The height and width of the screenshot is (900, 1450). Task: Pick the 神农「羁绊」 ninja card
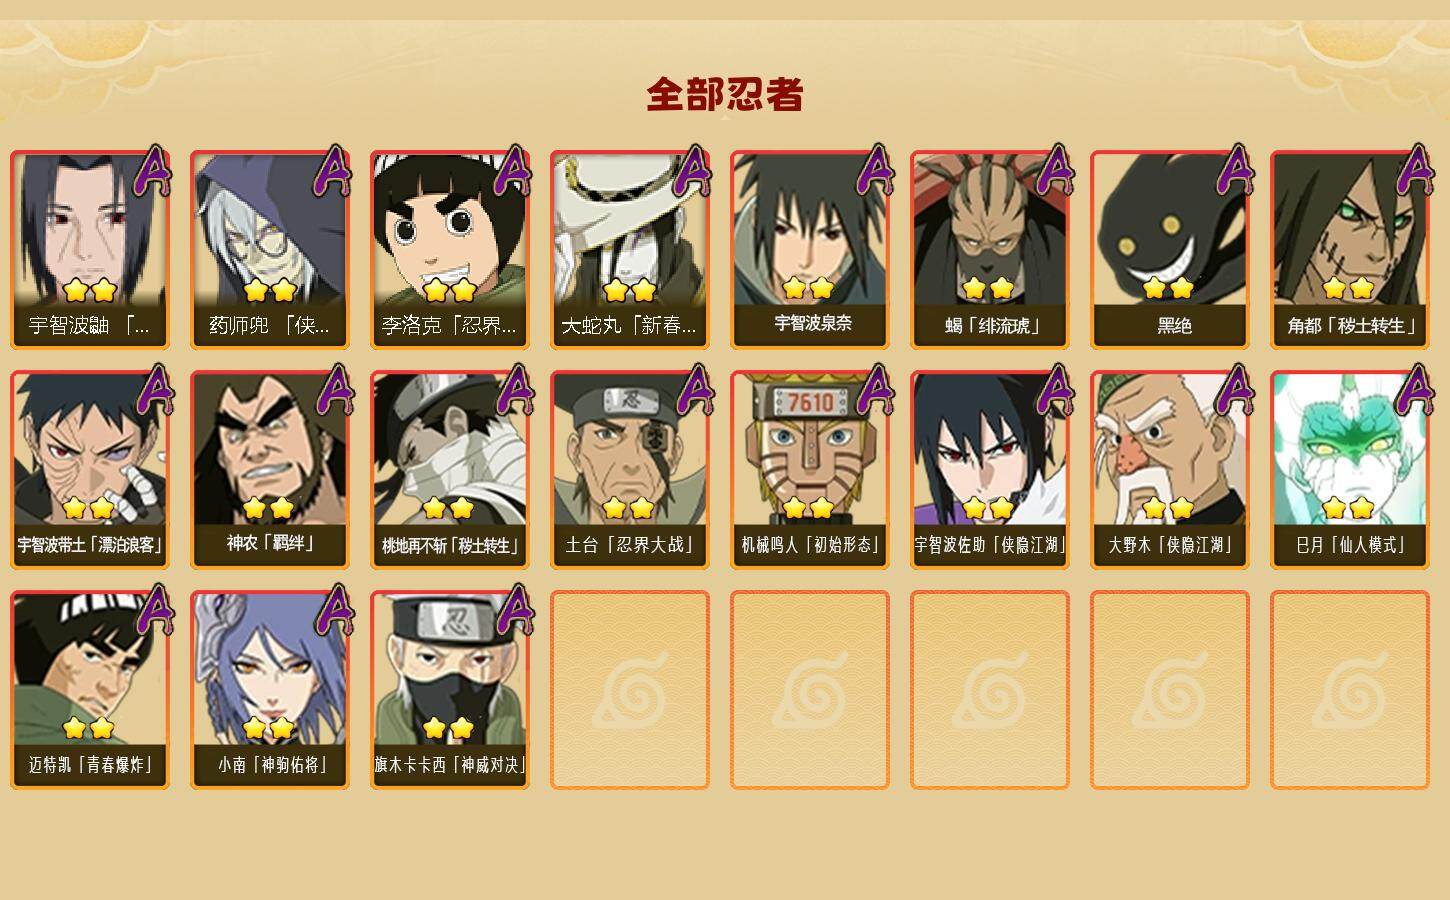click(269, 470)
